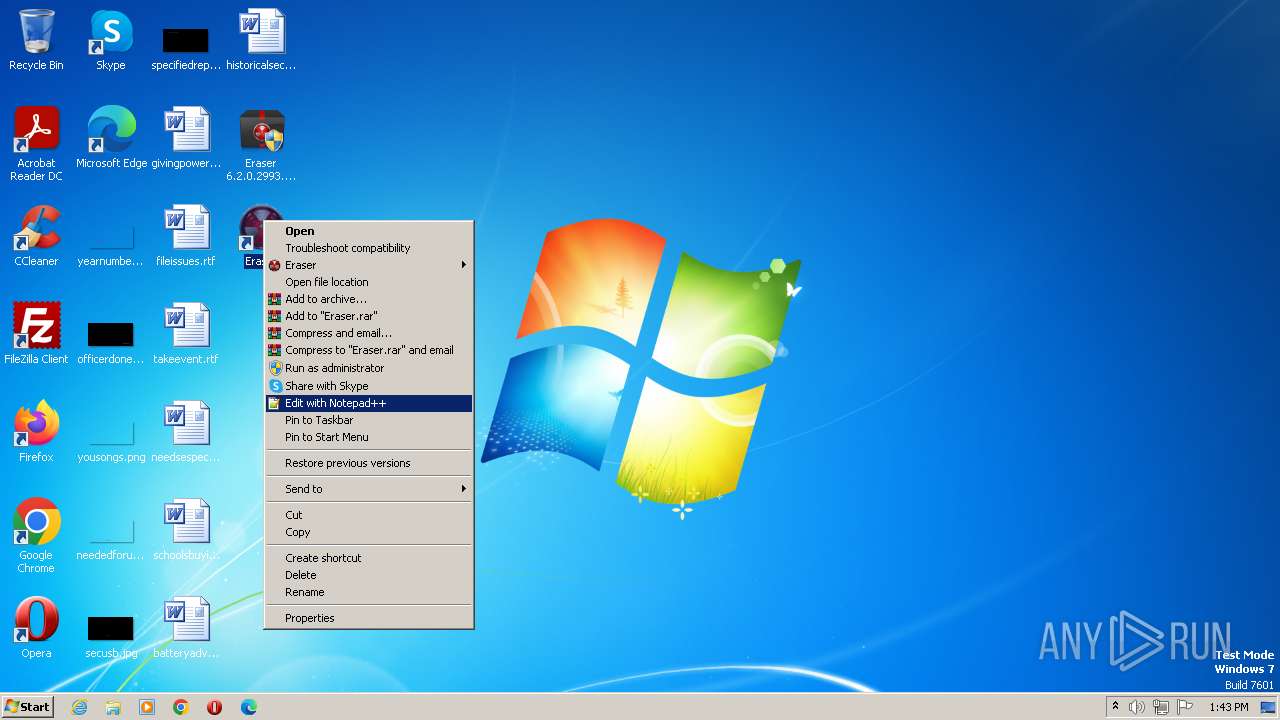The height and width of the screenshot is (720, 1280).
Task: Select the Eraser 6.2.0.2993 installer icon
Action: (x=261, y=144)
